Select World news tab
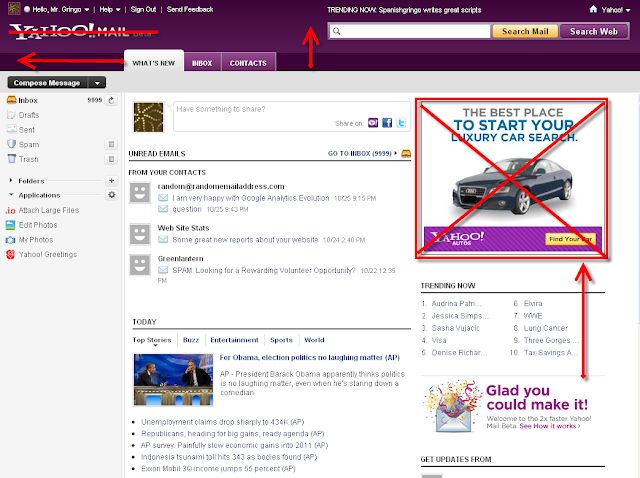Image resolution: width=640 pixels, height=478 pixels. (x=314, y=340)
